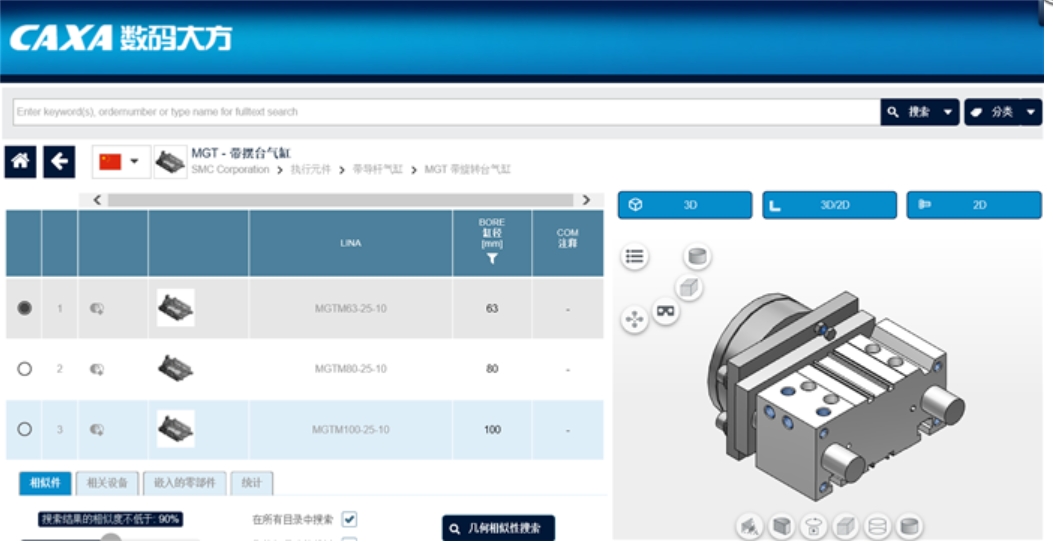Click the 分类 category button
1053x546 pixels.
(993, 112)
